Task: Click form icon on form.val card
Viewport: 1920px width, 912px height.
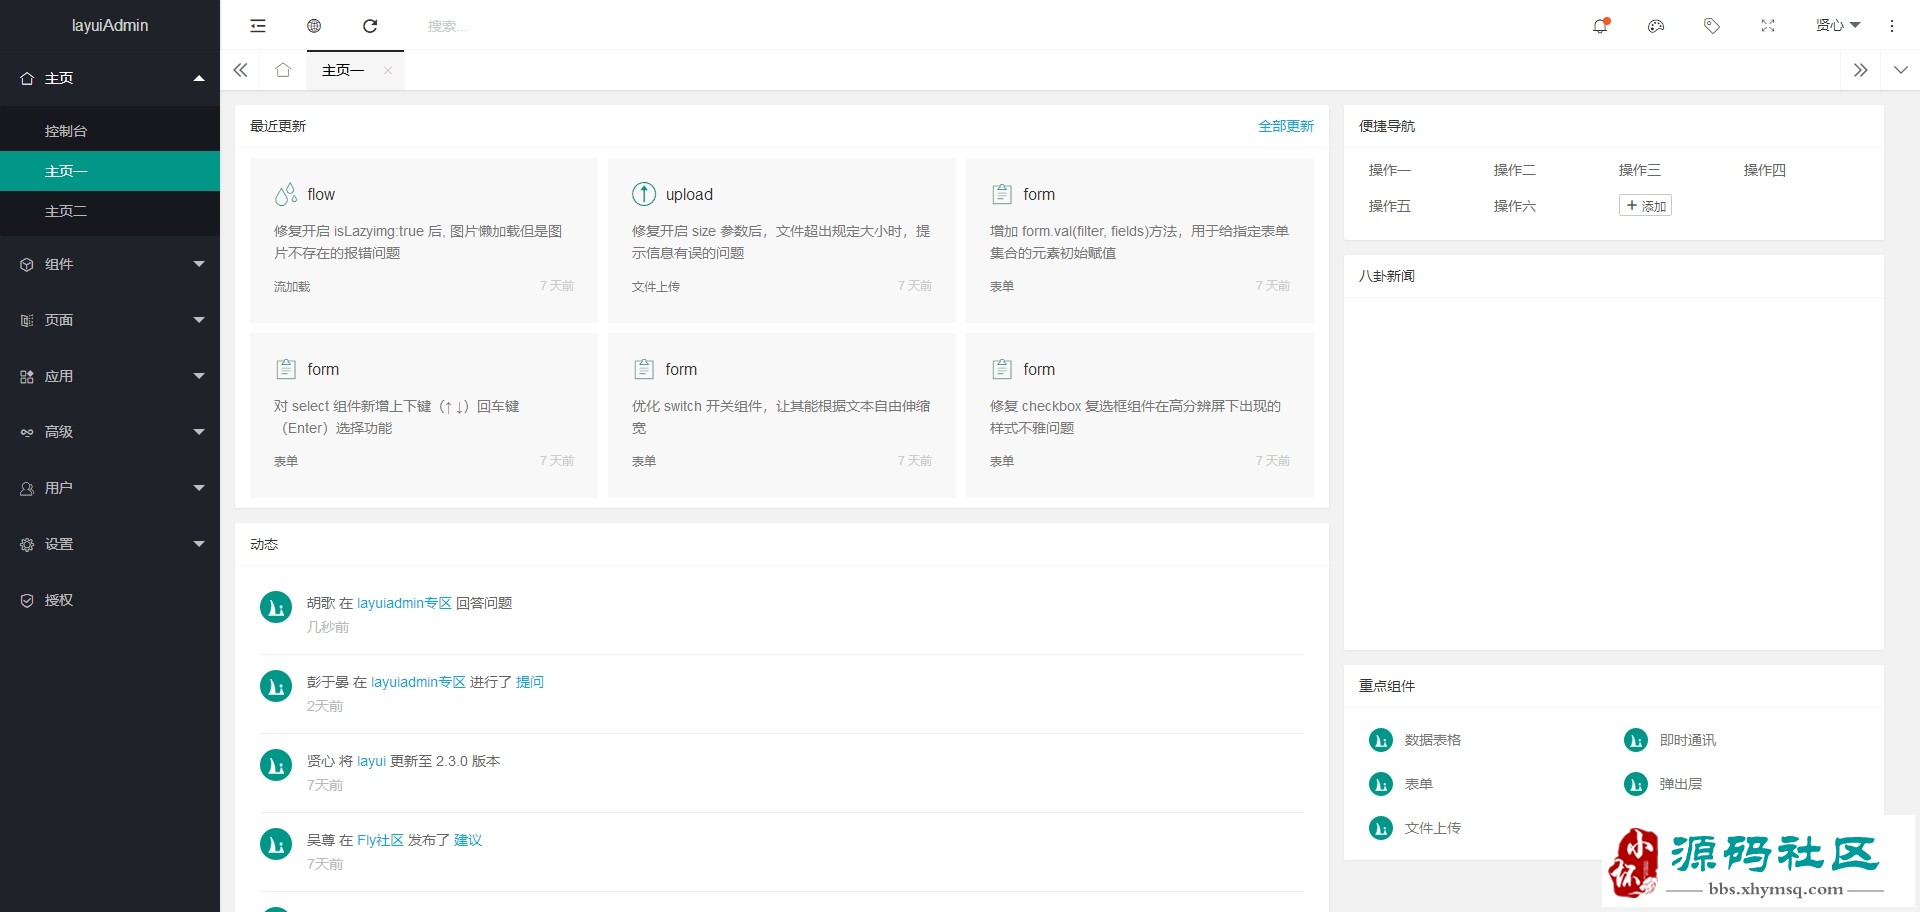Action: coord(1002,194)
